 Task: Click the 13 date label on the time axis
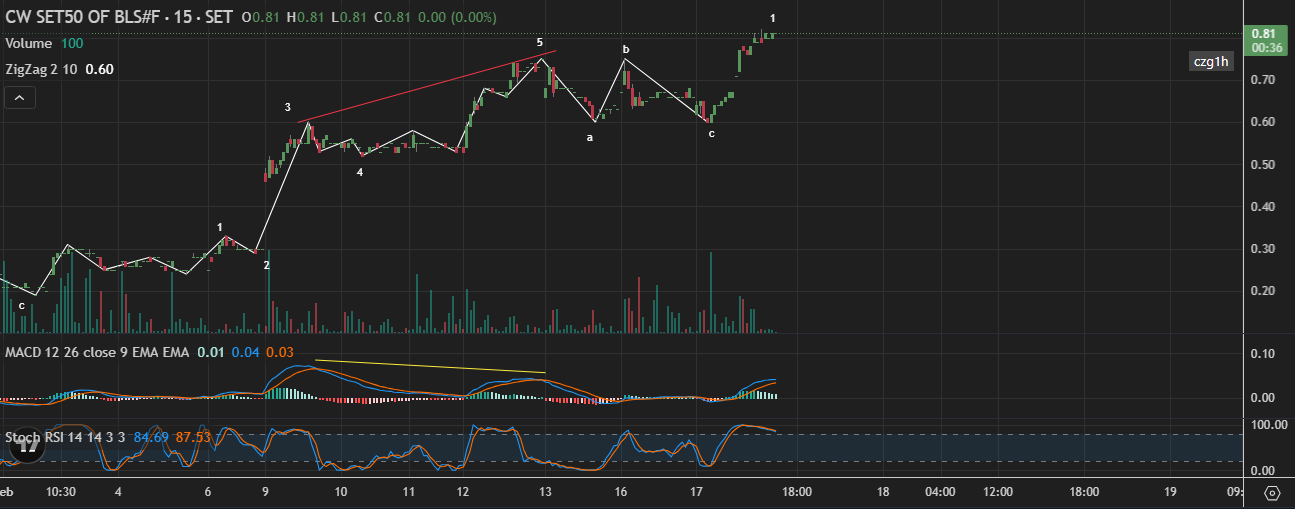click(x=546, y=493)
